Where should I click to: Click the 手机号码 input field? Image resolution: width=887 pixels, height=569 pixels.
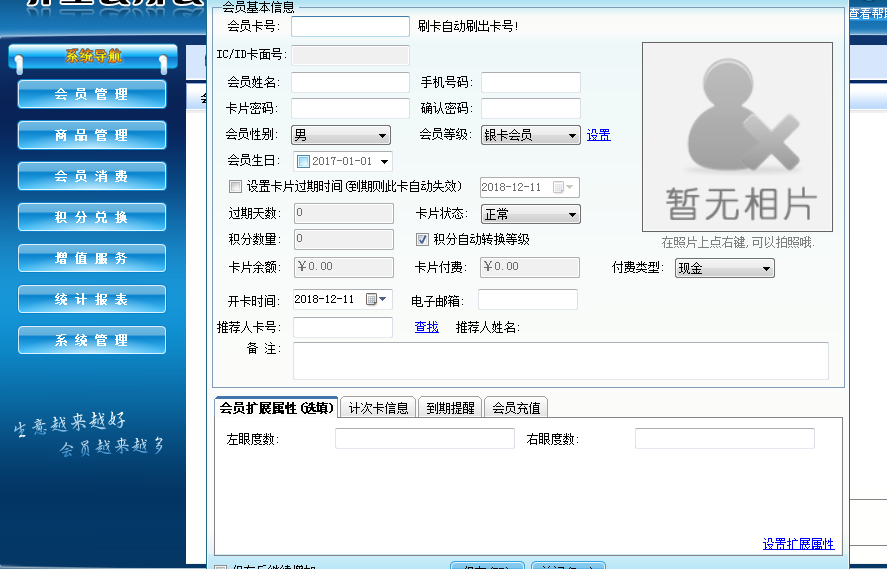click(x=531, y=82)
